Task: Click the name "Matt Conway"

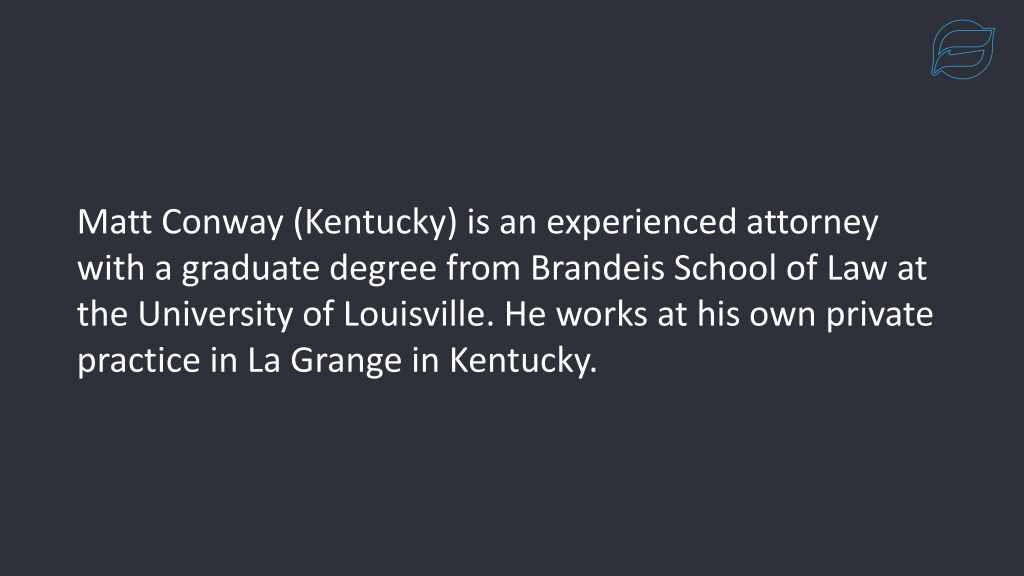Action: (180, 222)
